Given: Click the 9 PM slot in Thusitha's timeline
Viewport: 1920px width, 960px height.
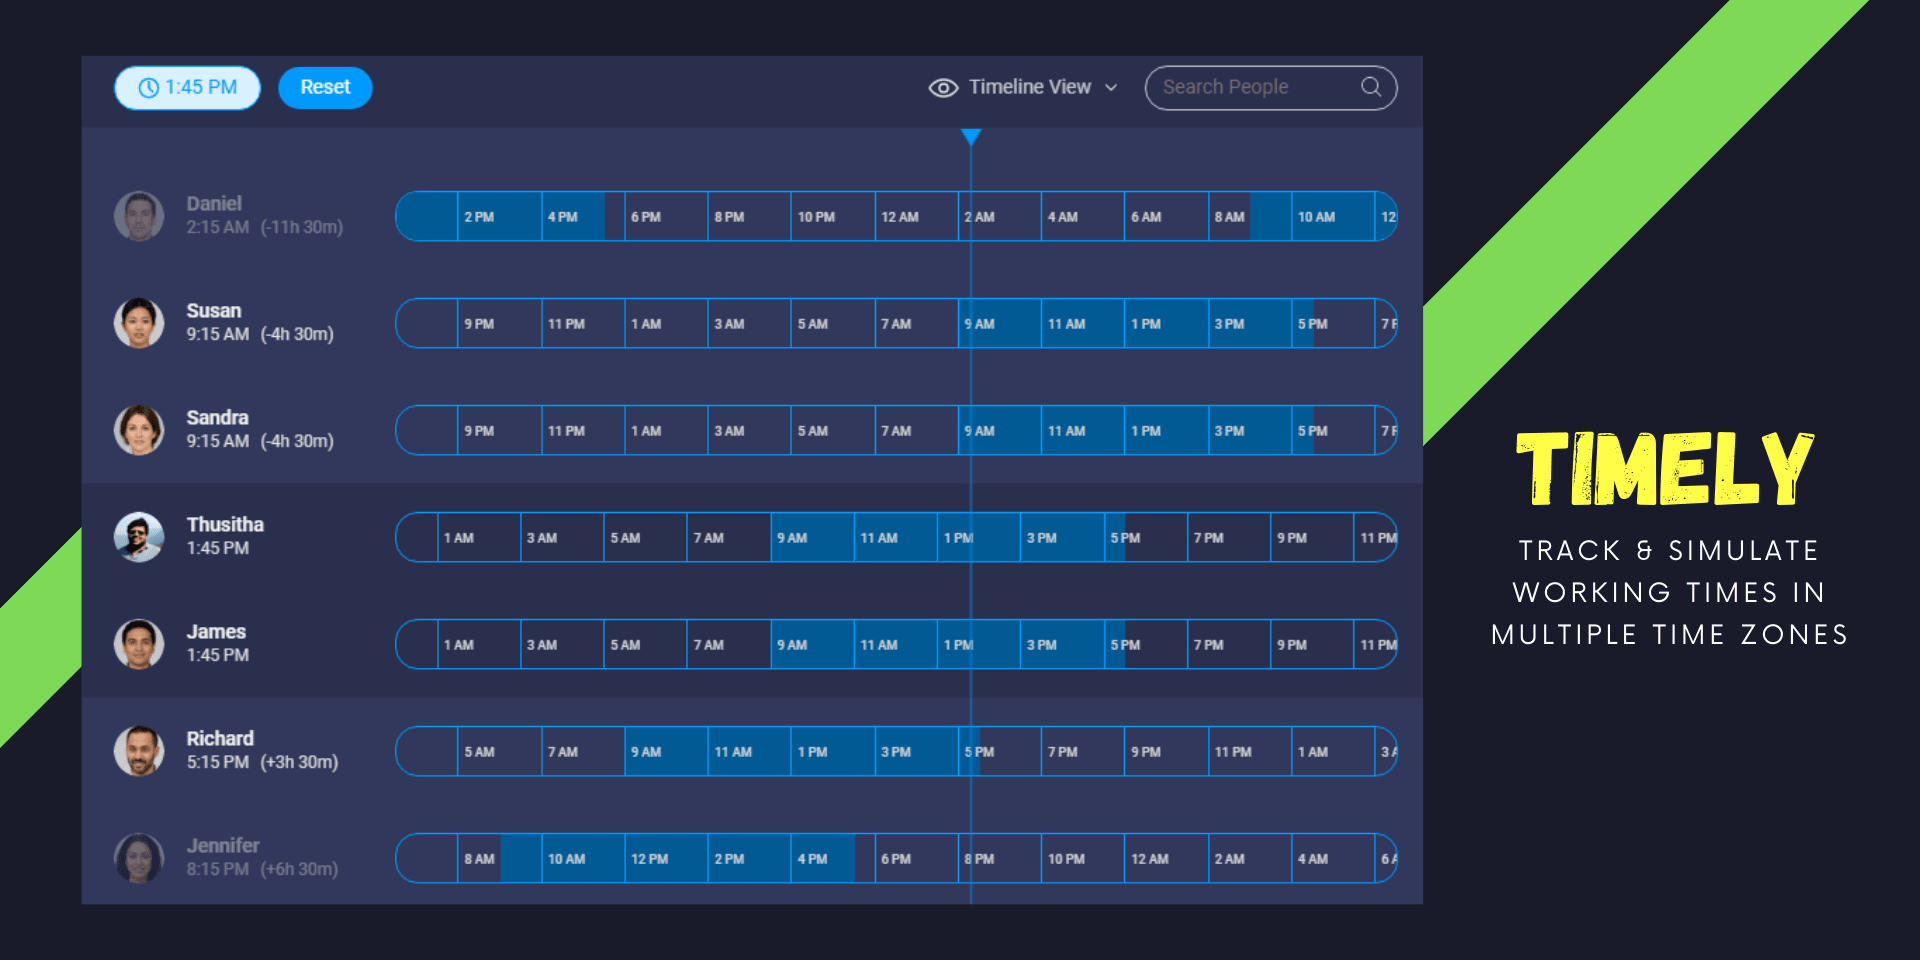Looking at the screenshot, I should [1312, 537].
